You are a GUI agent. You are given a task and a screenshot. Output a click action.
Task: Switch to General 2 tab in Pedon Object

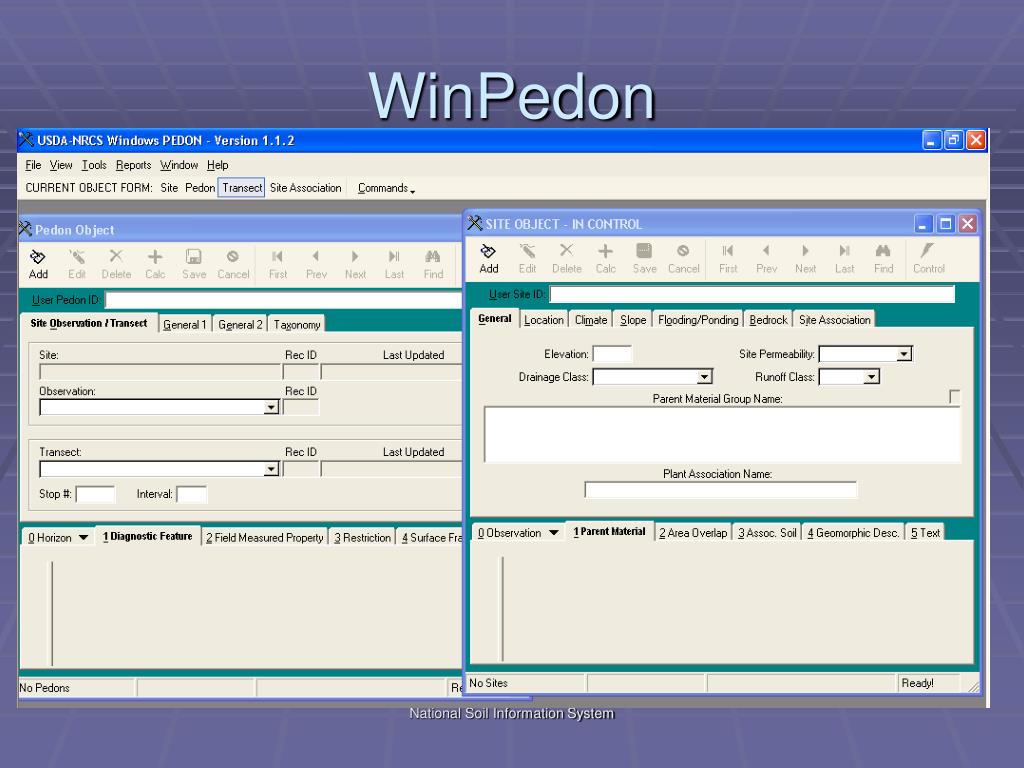coord(240,325)
